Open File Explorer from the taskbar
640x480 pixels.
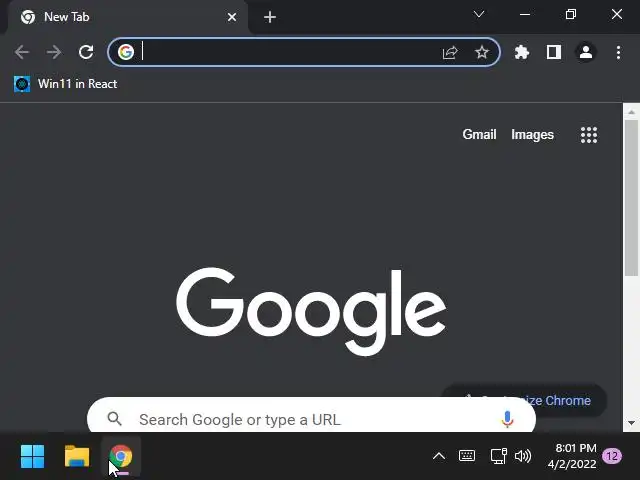click(77, 456)
